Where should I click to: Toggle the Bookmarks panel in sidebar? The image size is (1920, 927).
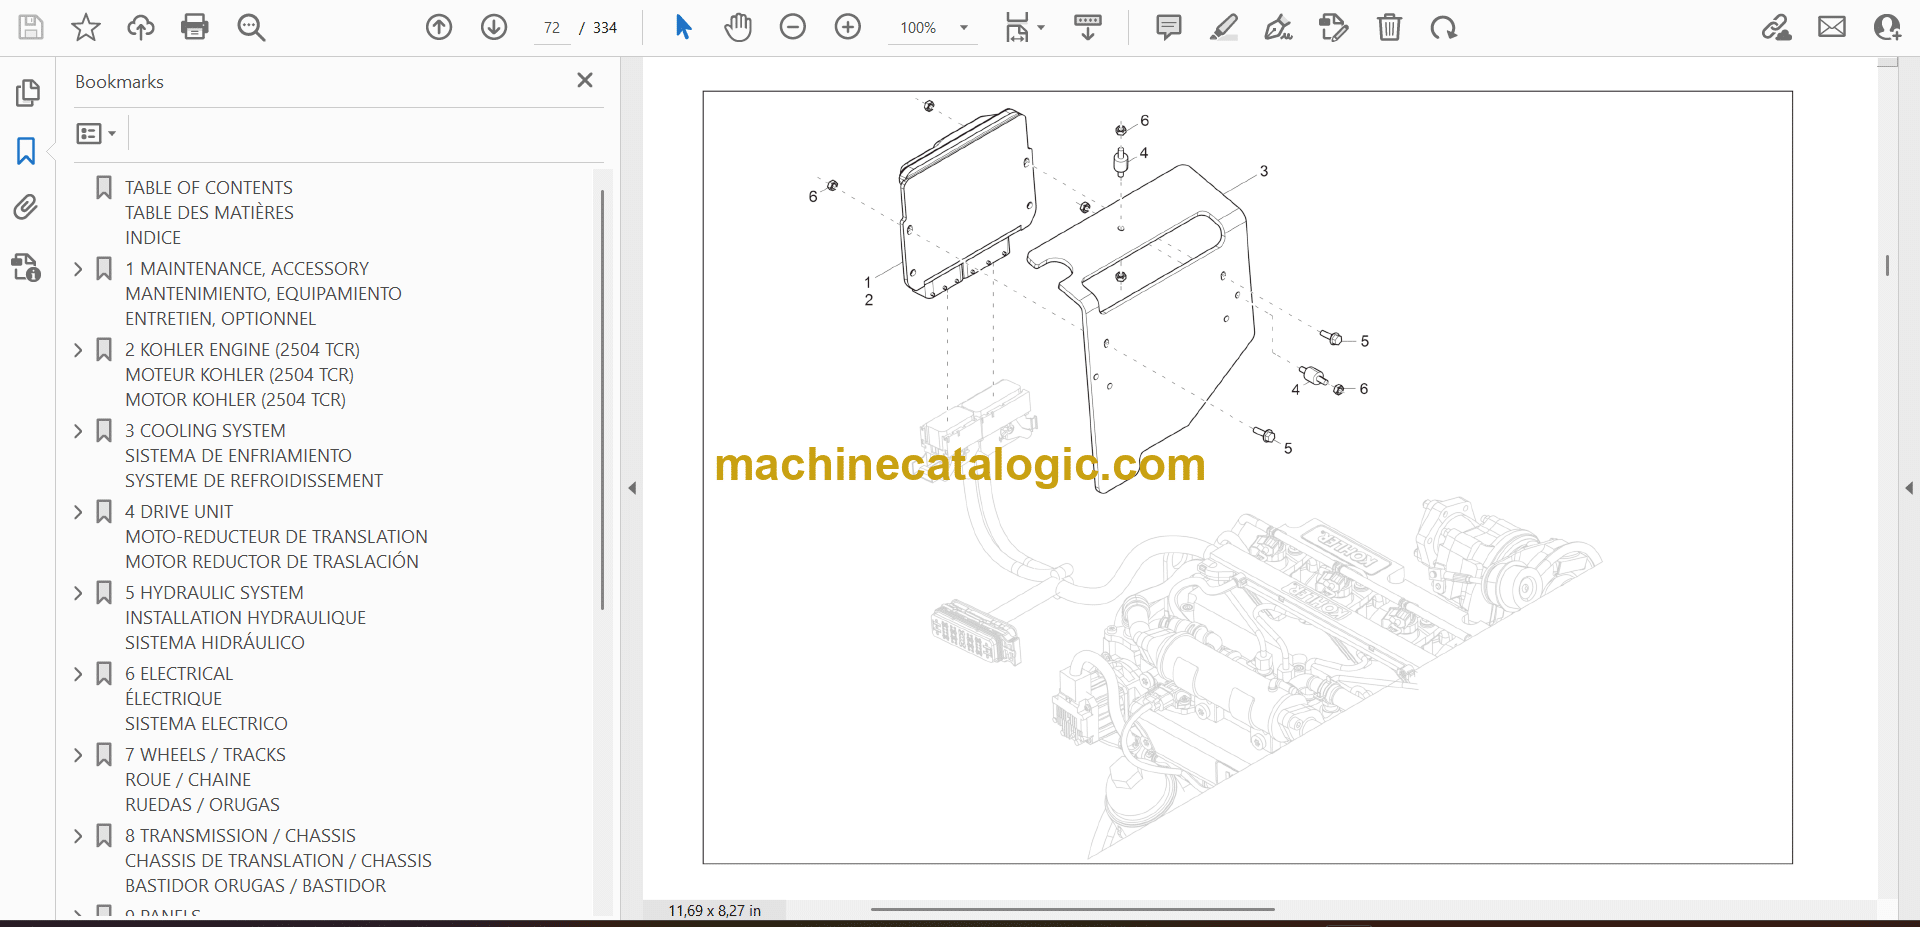click(x=26, y=151)
